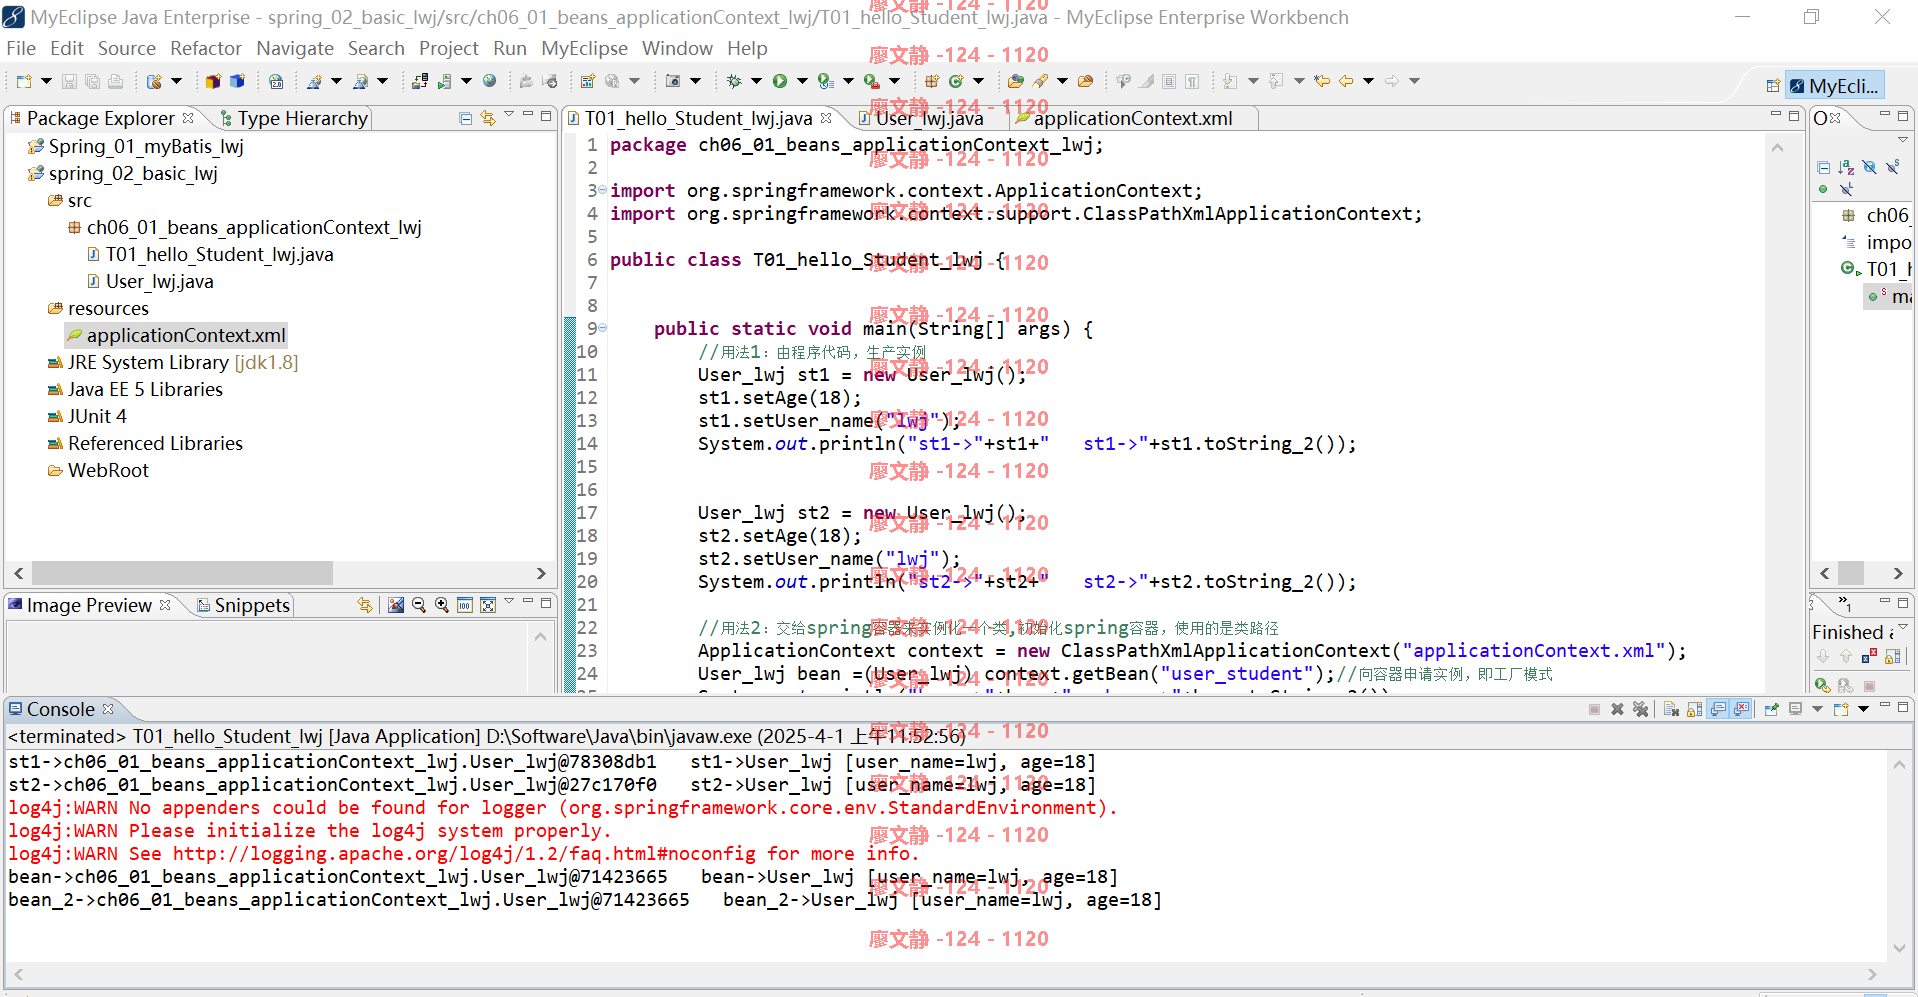Open Back history dropdown arrow
Viewport: 1918px width, 997px height.
[x=1368, y=81]
